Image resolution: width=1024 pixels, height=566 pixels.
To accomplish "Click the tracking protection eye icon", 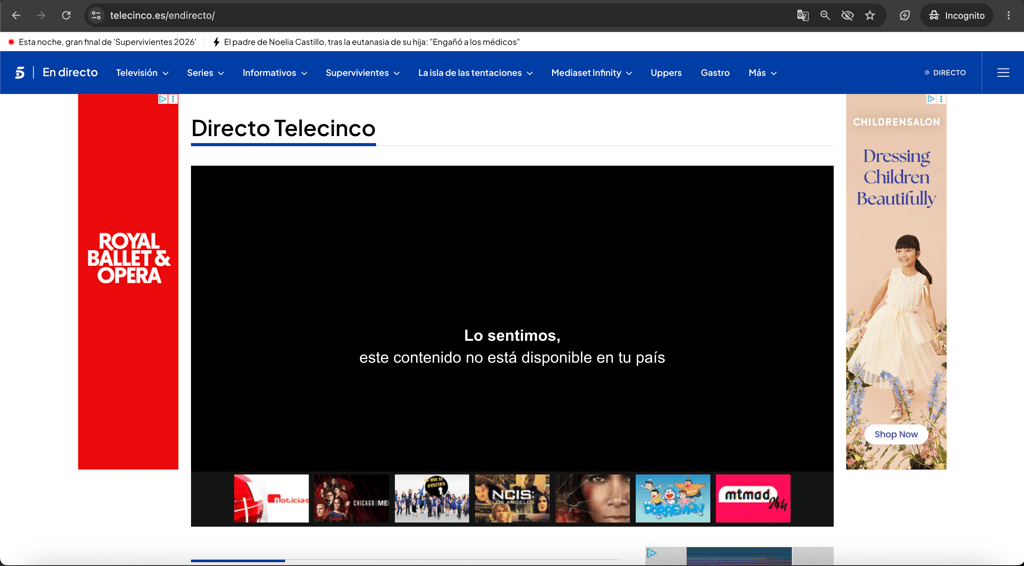I will pos(847,15).
